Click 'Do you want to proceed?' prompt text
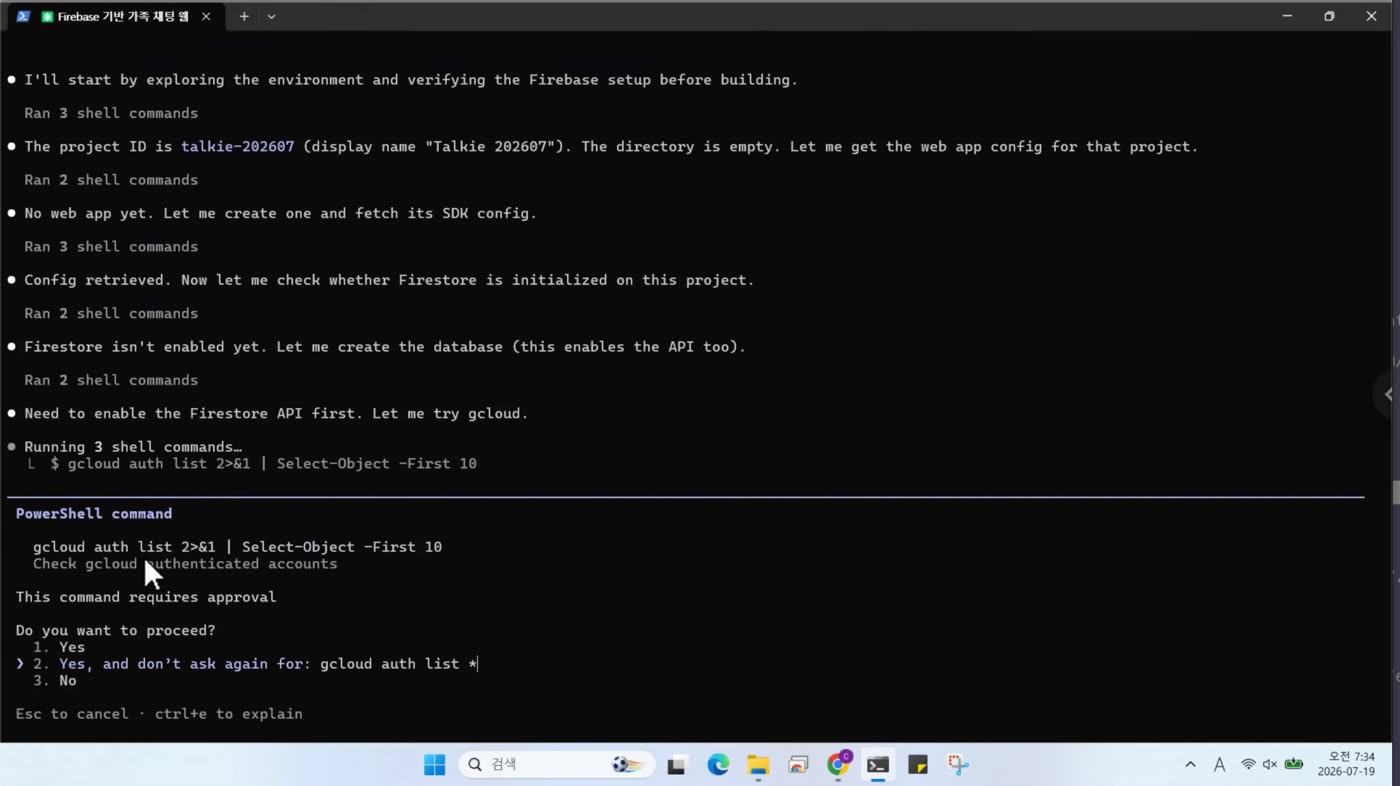This screenshot has width=1400, height=786. pyautogui.click(x=115, y=631)
